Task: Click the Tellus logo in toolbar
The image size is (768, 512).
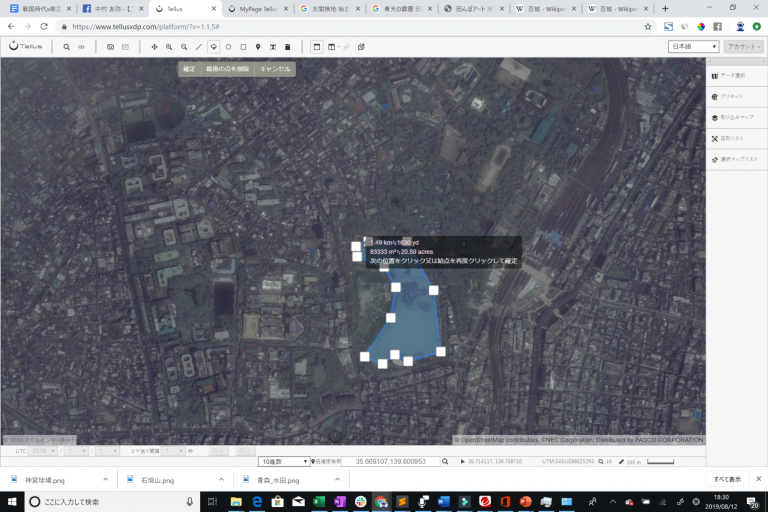Action: tap(25, 46)
